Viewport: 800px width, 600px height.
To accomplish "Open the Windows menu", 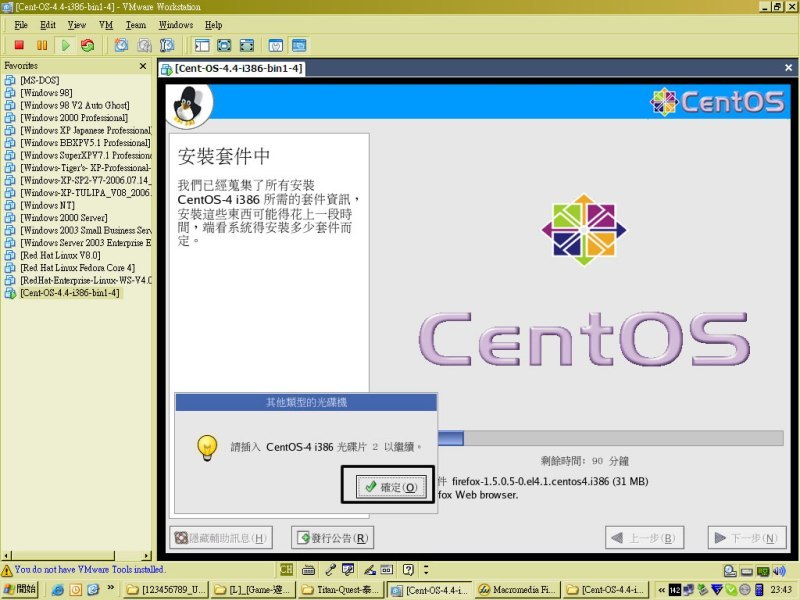I will 176,25.
